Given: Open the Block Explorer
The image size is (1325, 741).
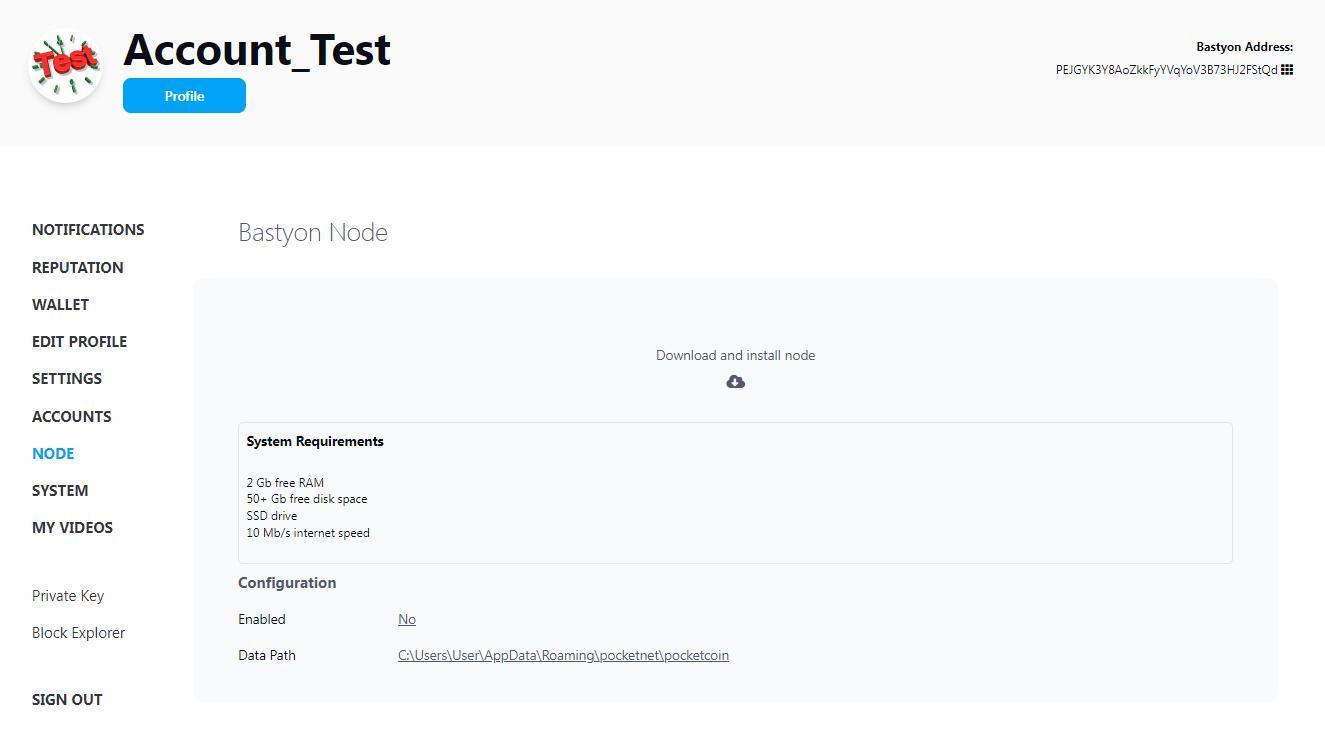Looking at the screenshot, I should [x=78, y=632].
